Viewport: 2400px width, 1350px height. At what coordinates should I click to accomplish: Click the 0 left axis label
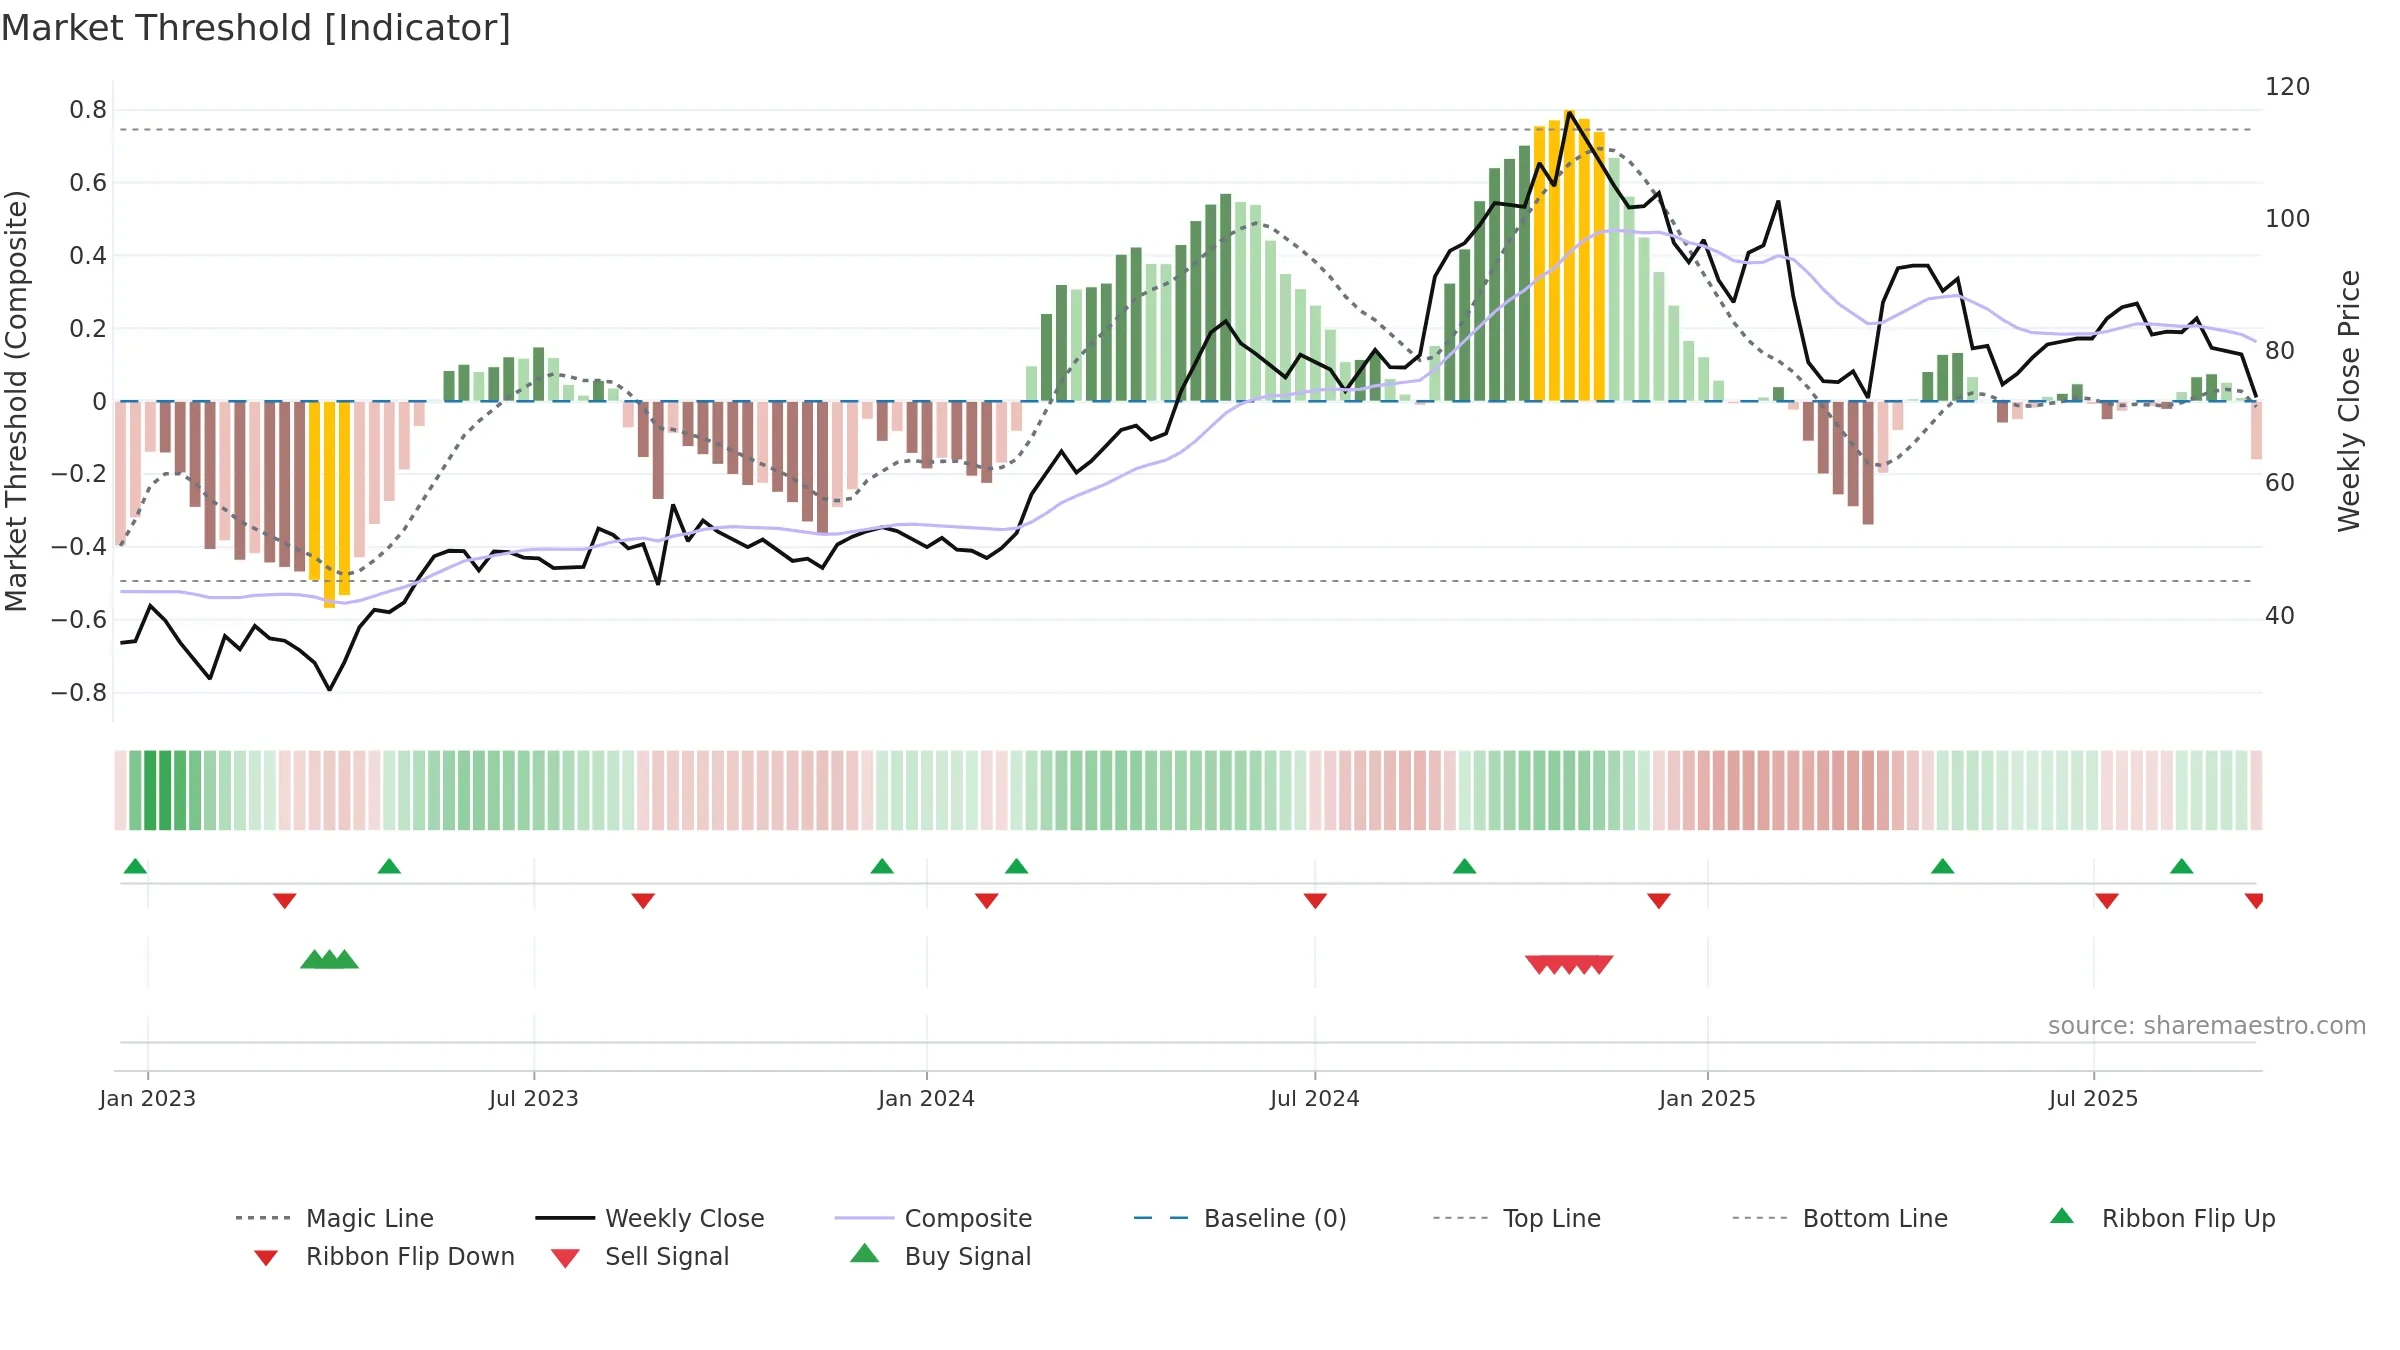point(99,402)
